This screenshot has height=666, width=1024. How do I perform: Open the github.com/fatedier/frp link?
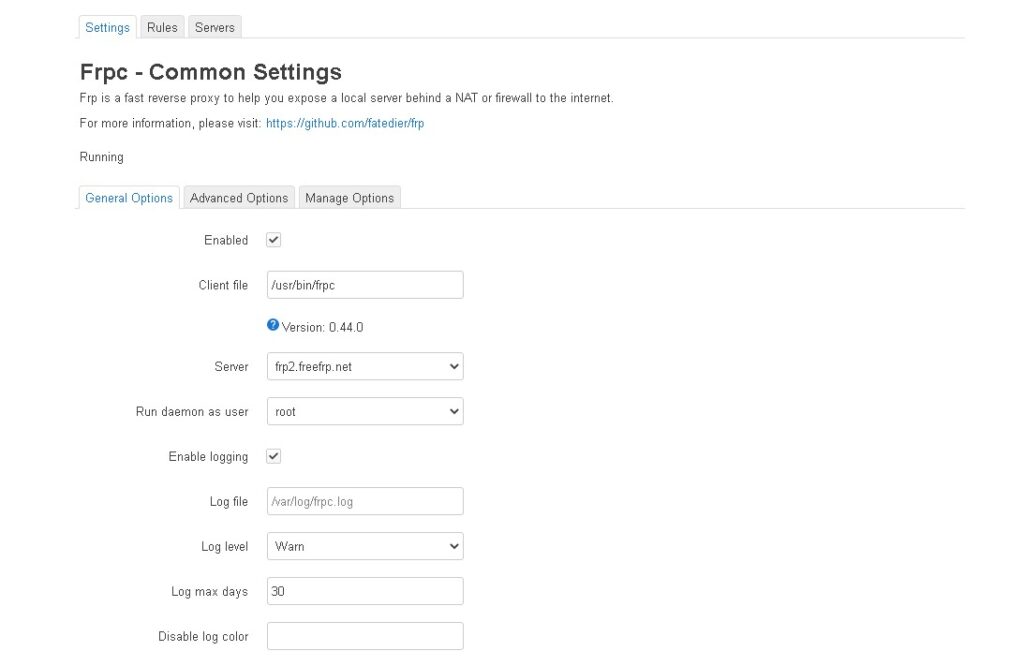click(x=345, y=123)
